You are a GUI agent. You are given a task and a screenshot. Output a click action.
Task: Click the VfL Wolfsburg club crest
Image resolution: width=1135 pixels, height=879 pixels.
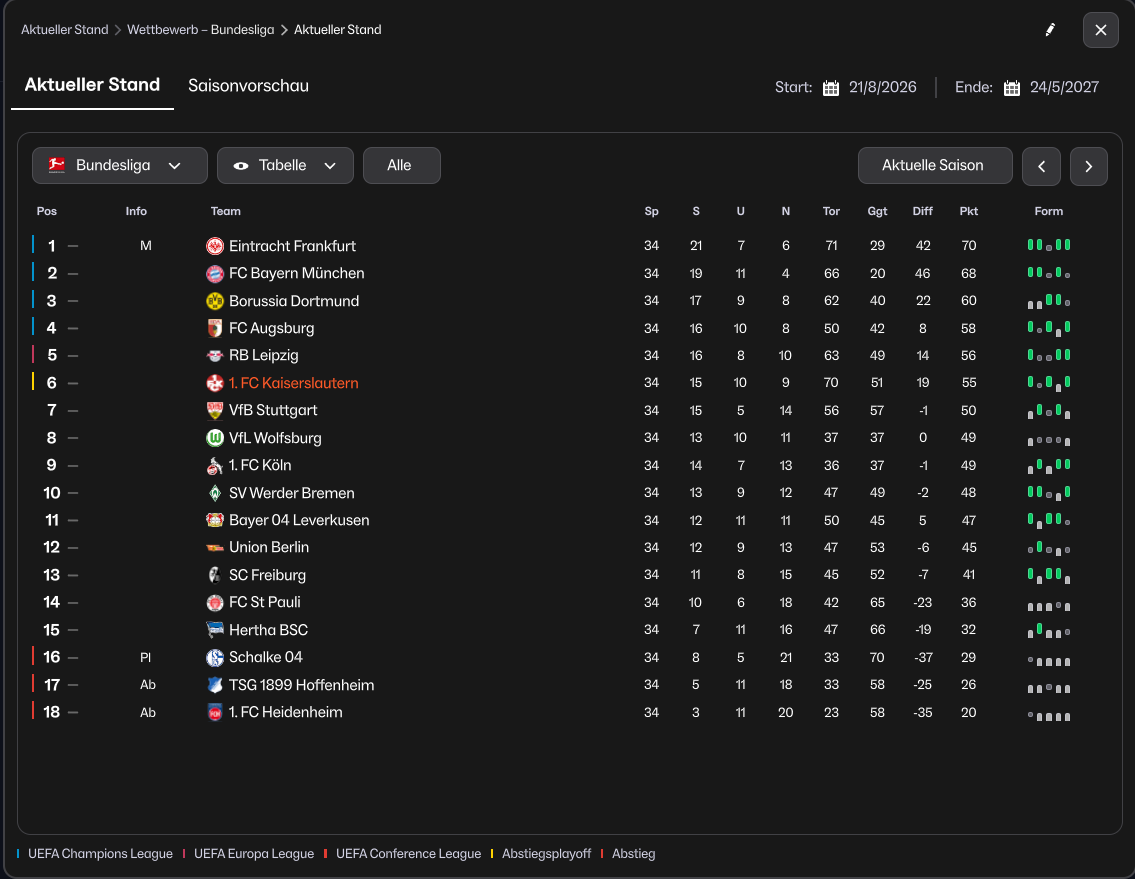pyautogui.click(x=215, y=438)
